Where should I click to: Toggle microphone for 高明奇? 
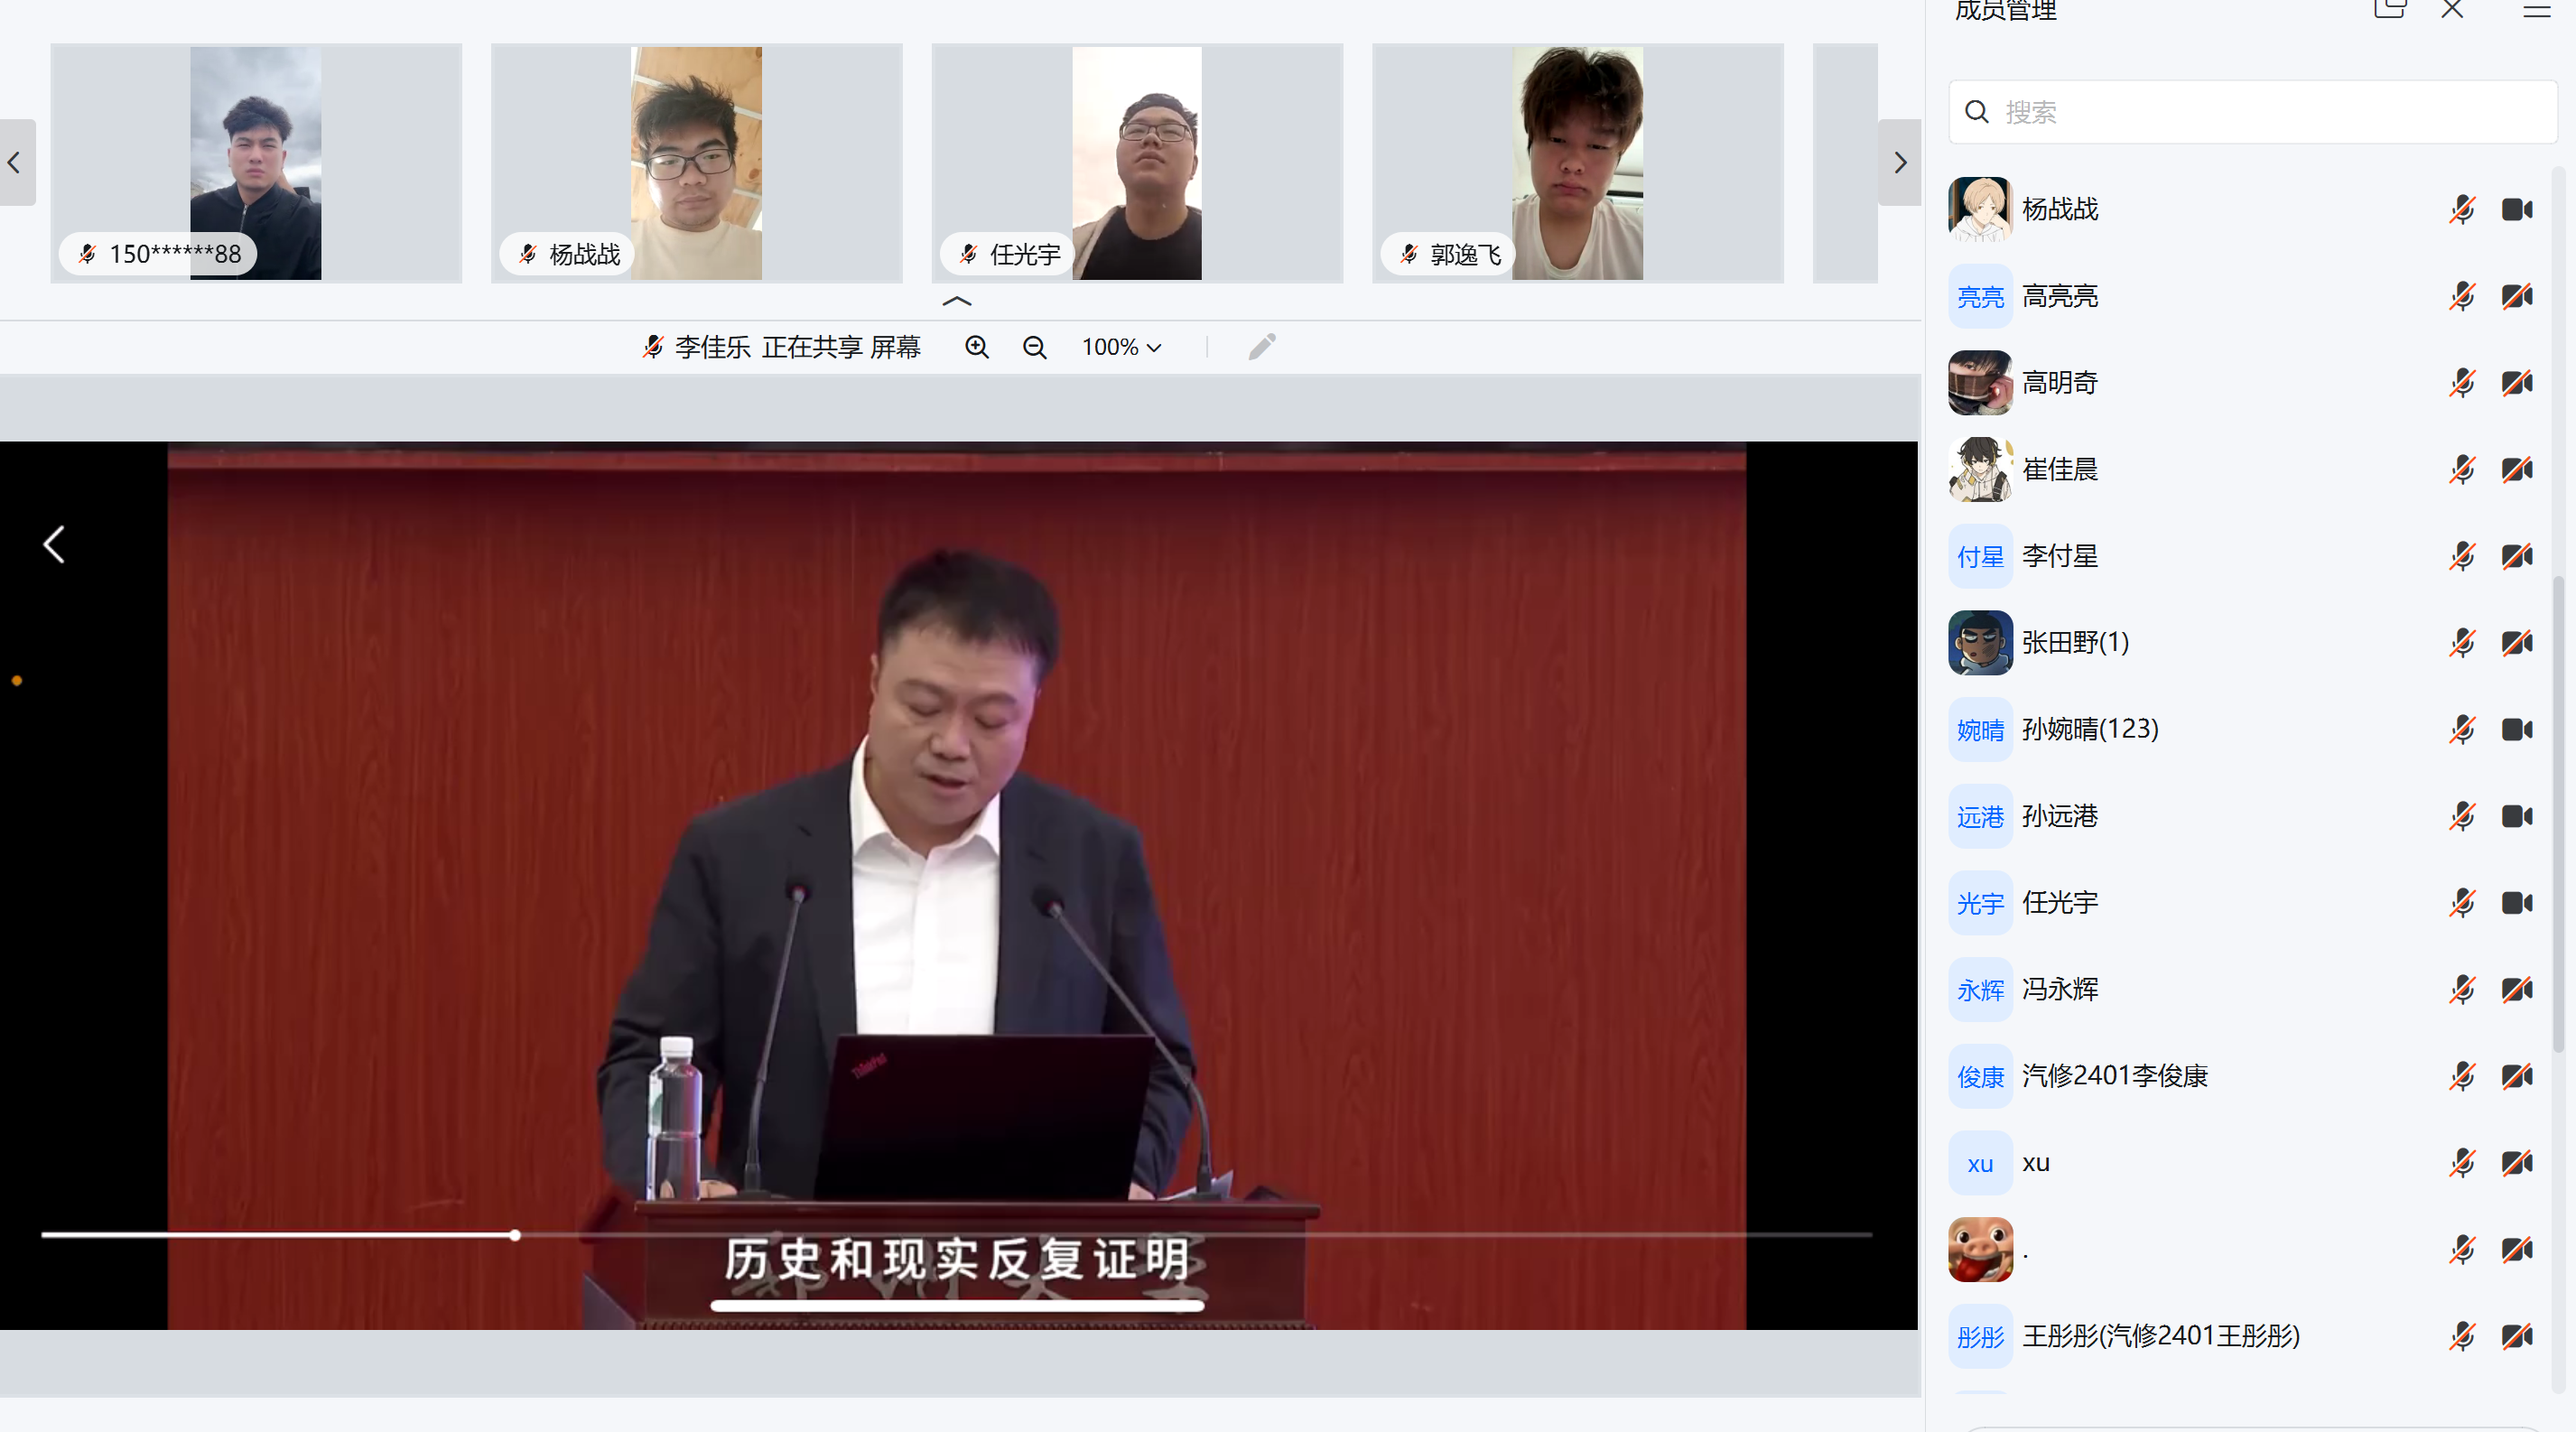[2462, 383]
